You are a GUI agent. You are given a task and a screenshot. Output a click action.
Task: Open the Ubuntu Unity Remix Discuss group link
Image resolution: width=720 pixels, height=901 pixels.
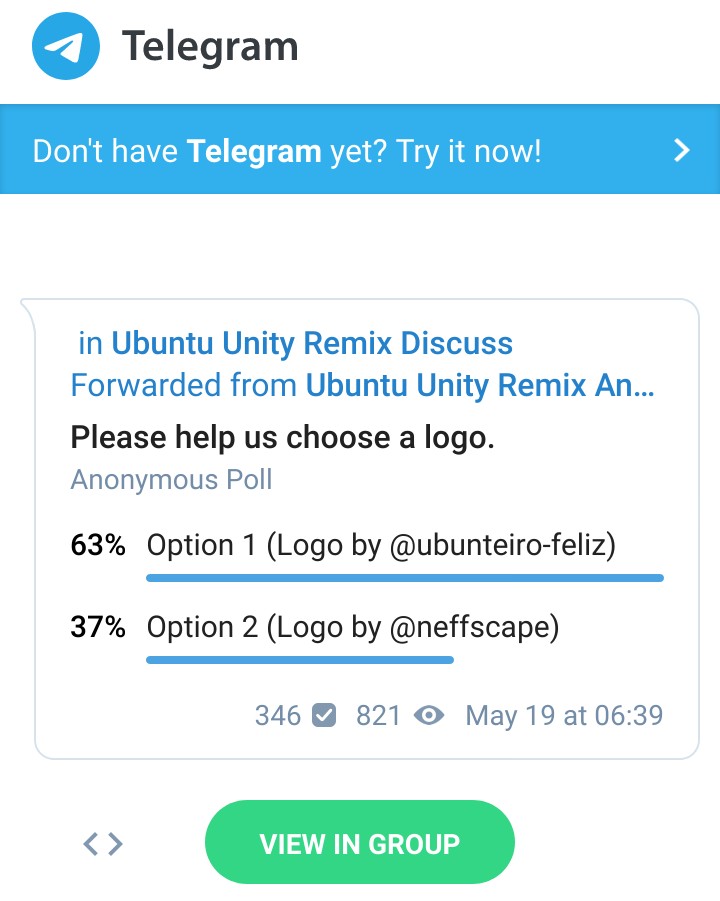(x=313, y=343)
